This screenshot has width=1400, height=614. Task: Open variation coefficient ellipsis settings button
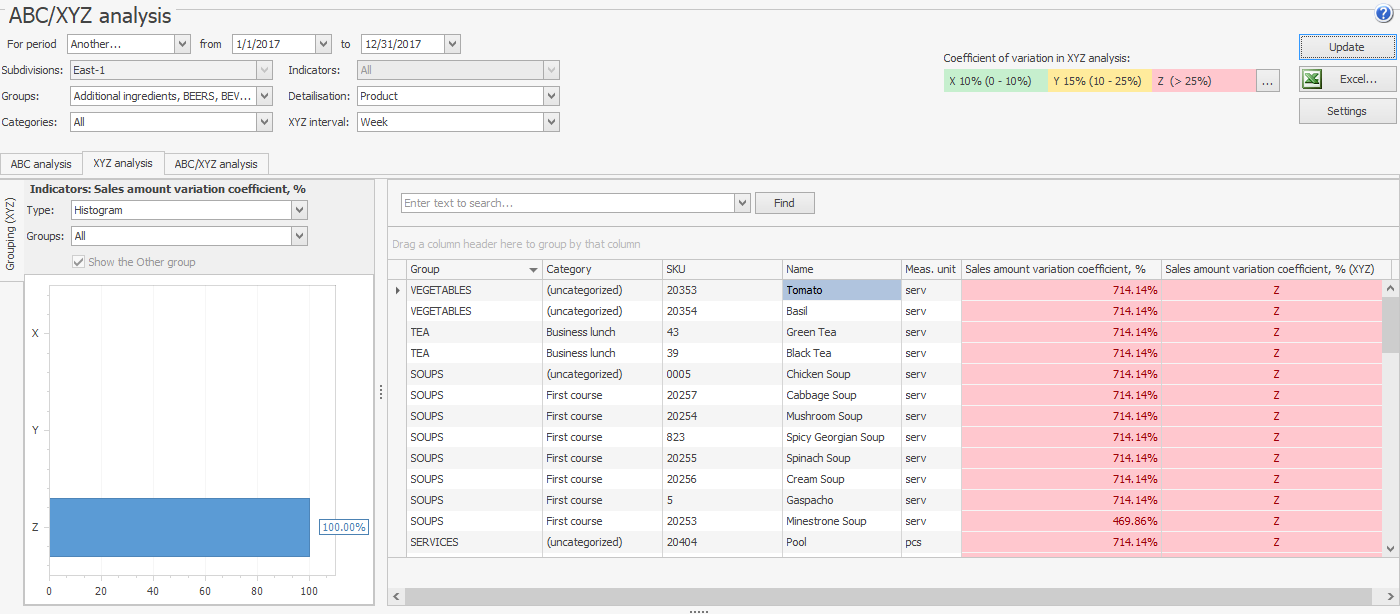tap(1267, 81)
